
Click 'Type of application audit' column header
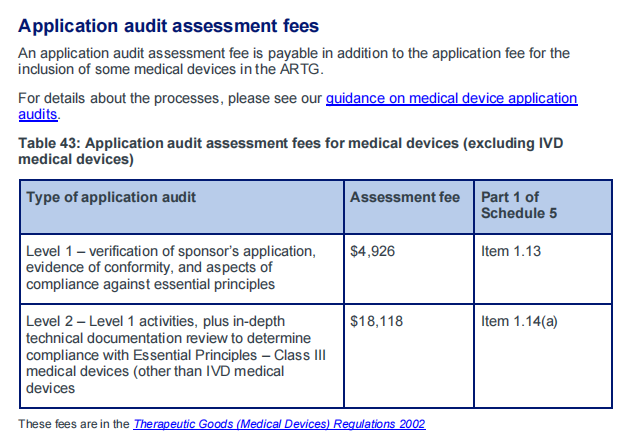pyautogui.click(x=182, y=207)
